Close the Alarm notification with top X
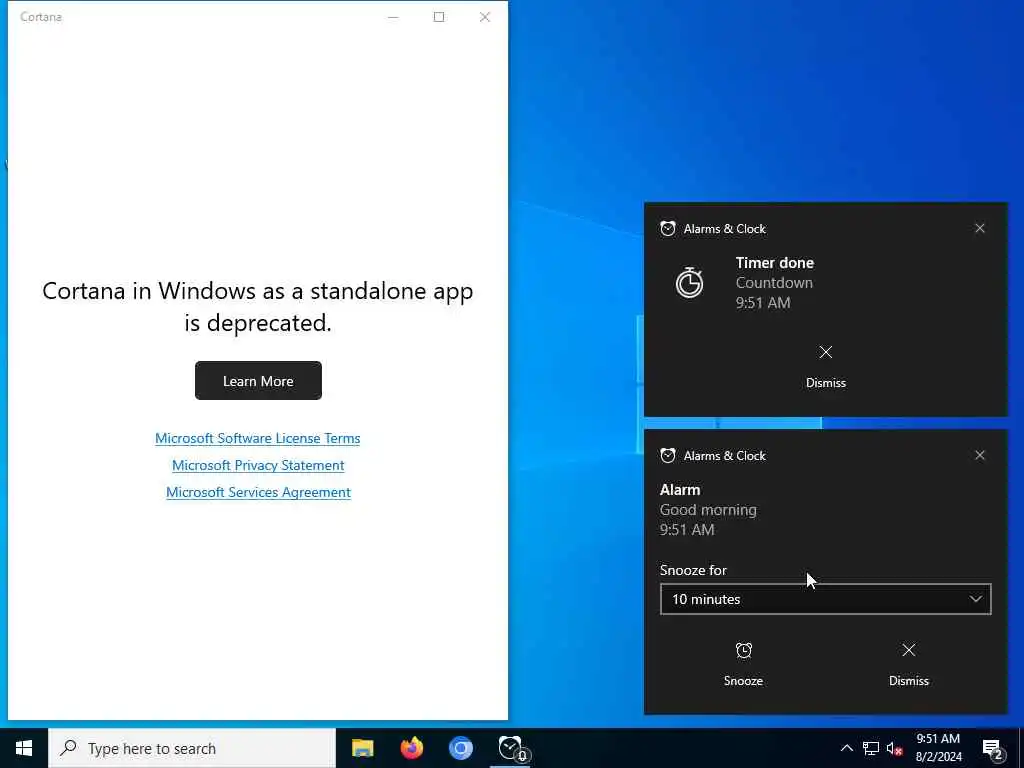This screenshot has width=1024, height=768. [980, 455]
